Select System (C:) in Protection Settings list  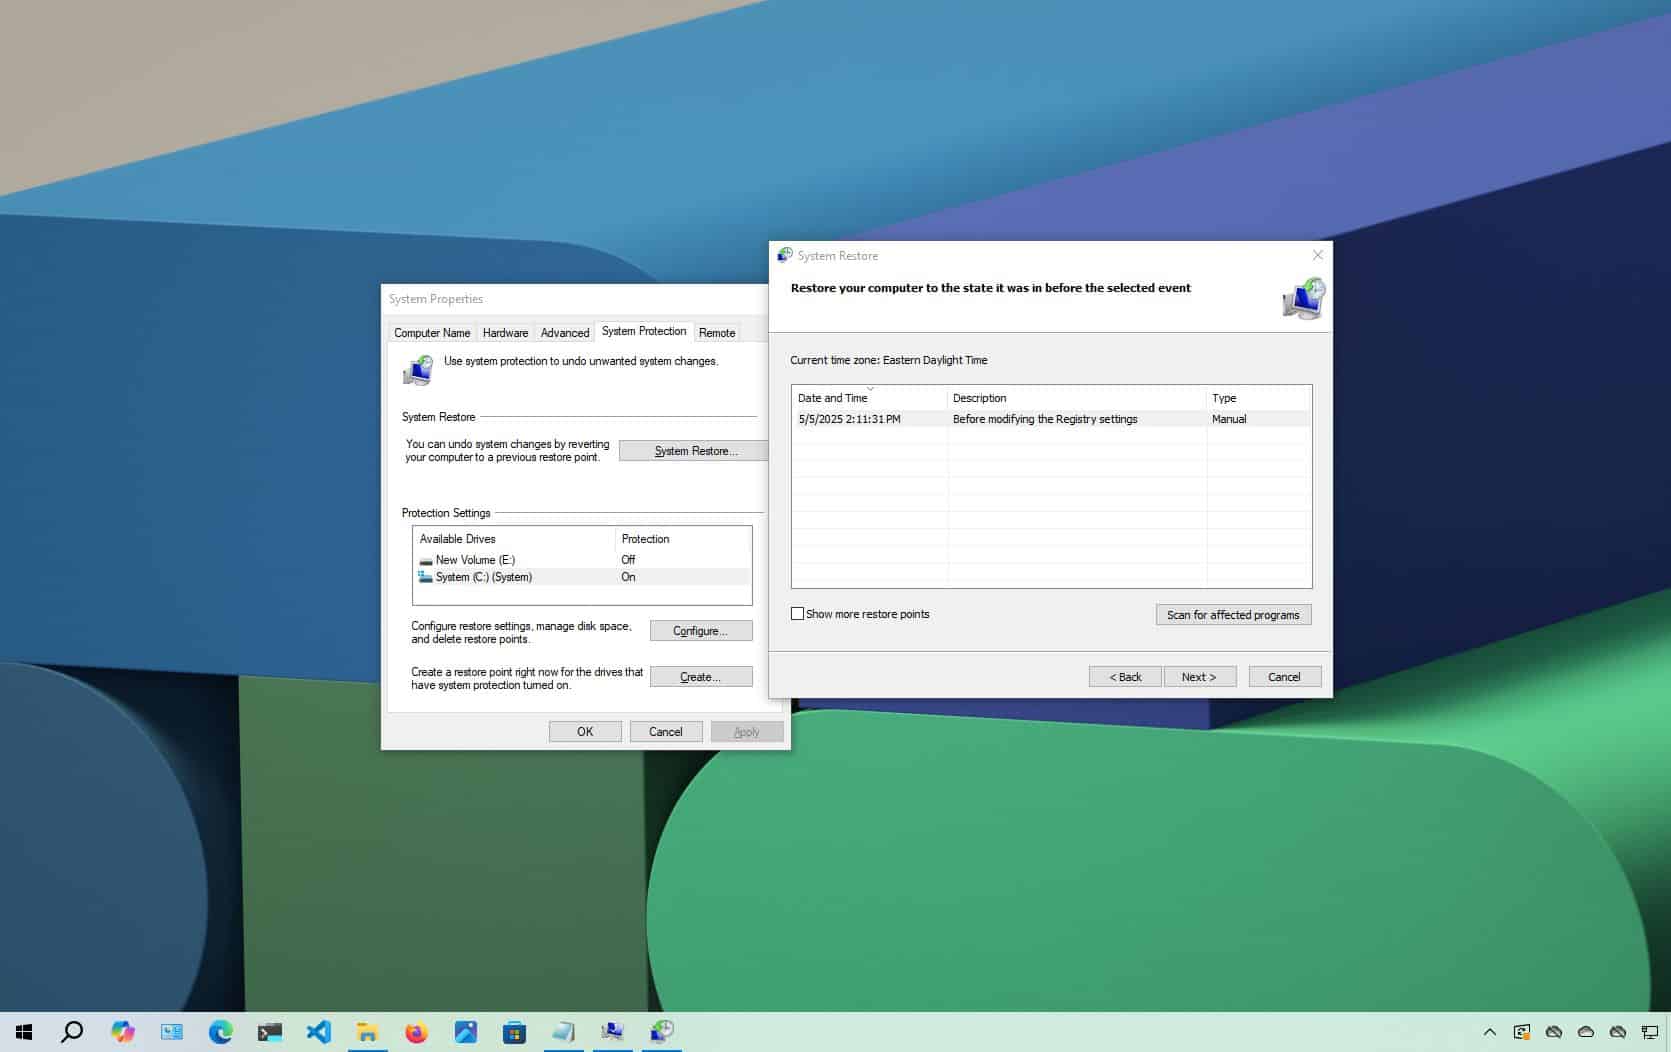pyautogui.click(x=483, y=577)
